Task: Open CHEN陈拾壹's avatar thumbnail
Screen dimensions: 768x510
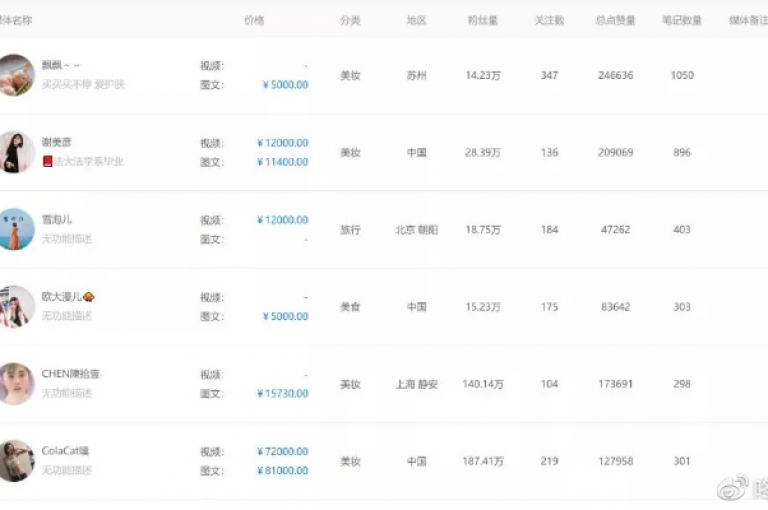Action: click(x=16, y=384)
